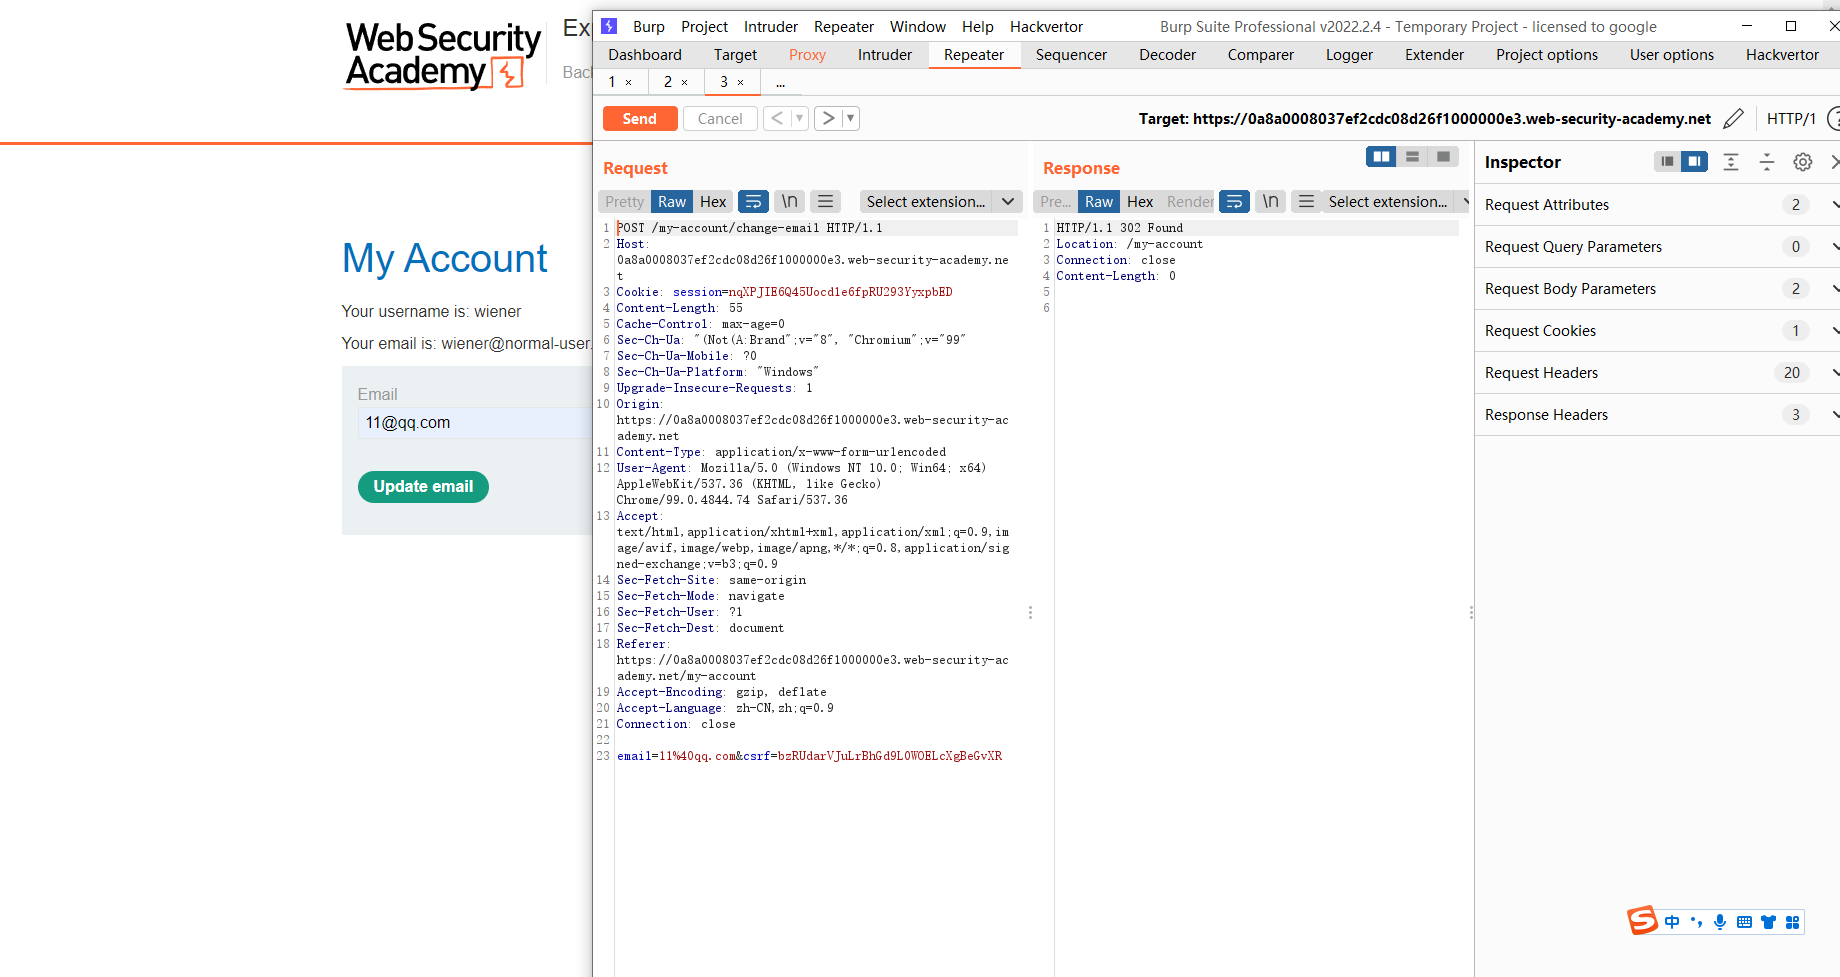The image size is (1840, 977).
Task: Expand Request Query Parameters section
Action: [x=1657, y=247]
